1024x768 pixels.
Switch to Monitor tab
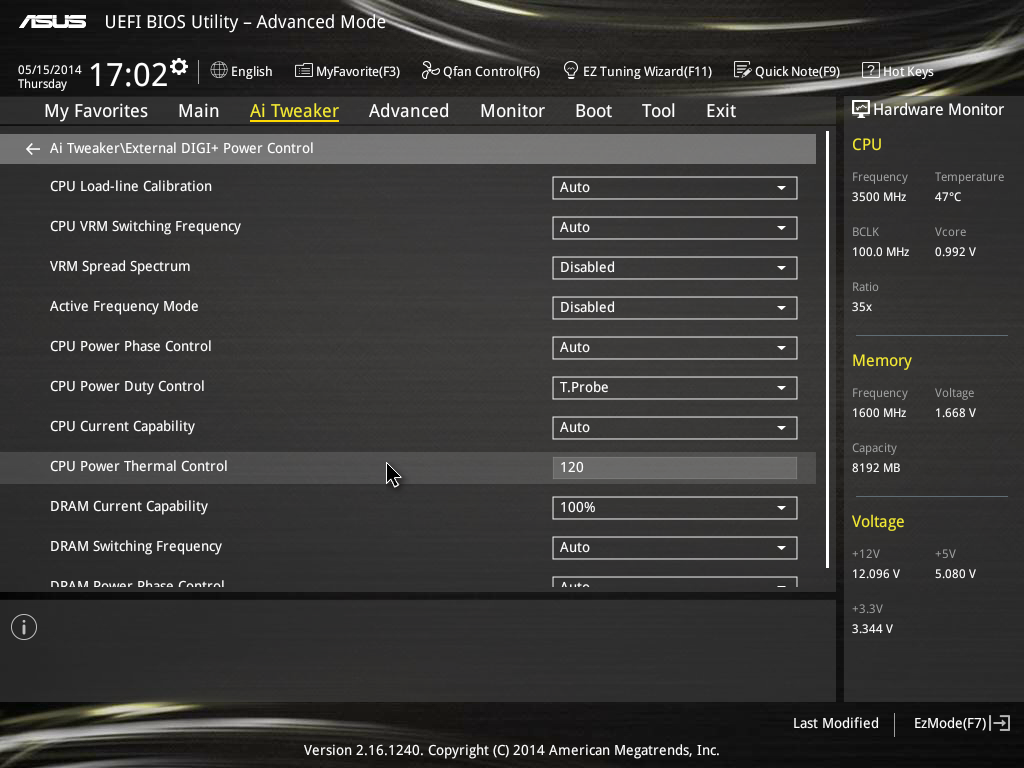[x=512, y=111]
